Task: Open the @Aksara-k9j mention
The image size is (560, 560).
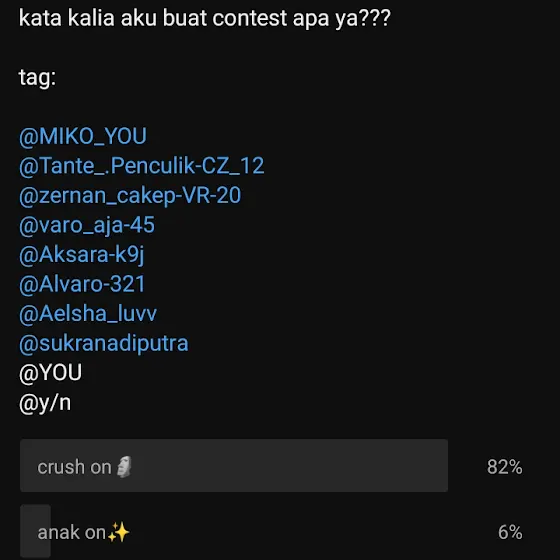Action: click(x=81, y=255)
